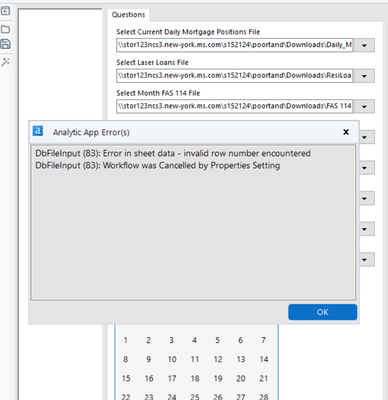Screen dimensions: 388x400
Task: Select day 12 in the calendar
Action: tap(218, 359)
